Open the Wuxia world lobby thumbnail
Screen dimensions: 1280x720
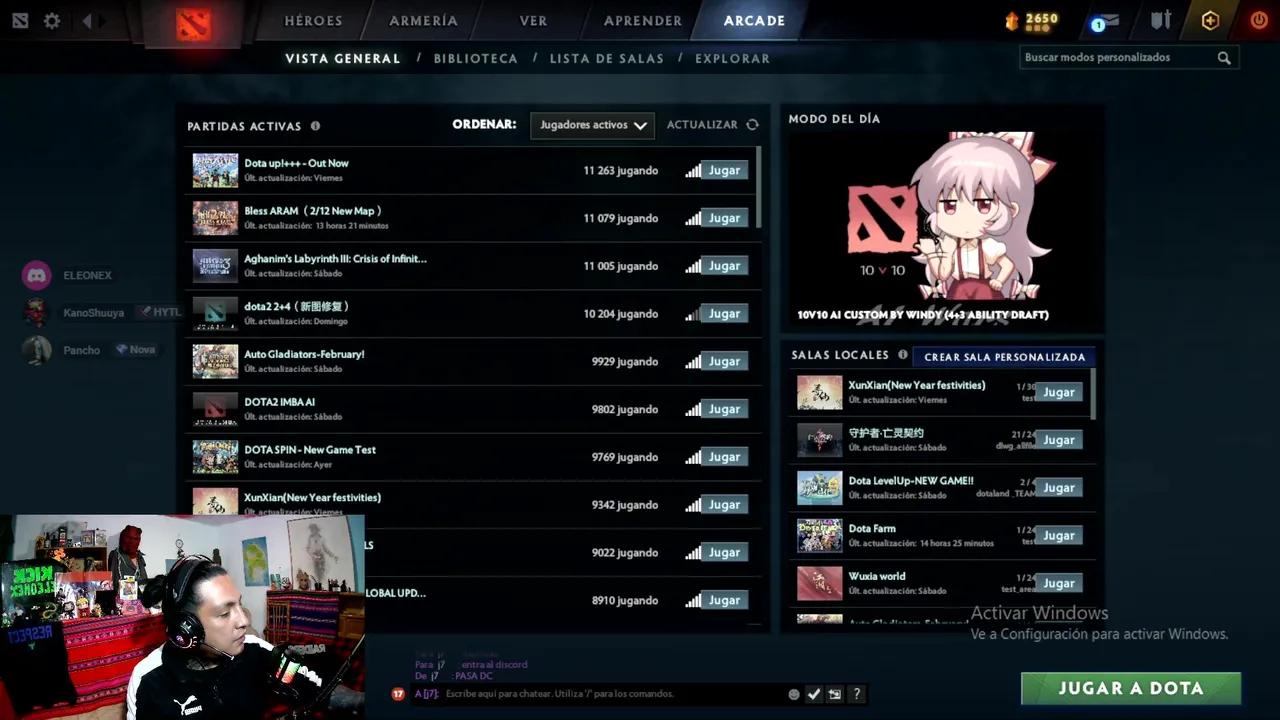819,583
